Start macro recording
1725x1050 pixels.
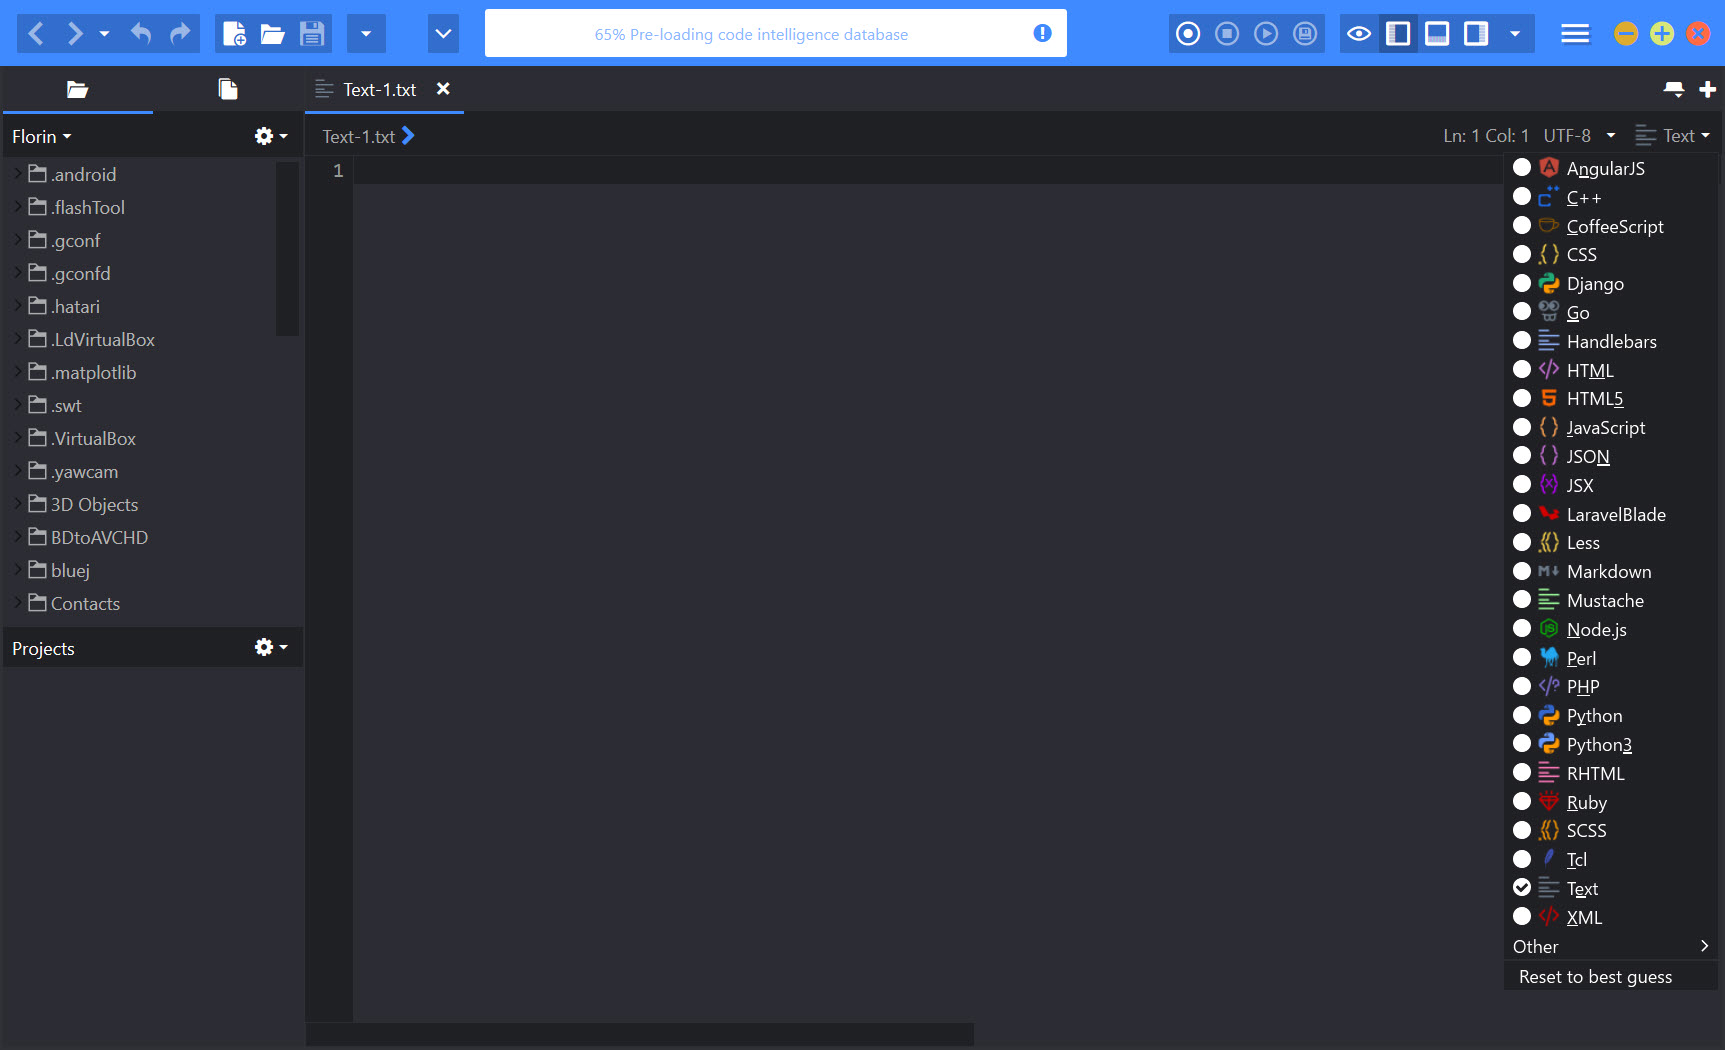click(1188, 34)
